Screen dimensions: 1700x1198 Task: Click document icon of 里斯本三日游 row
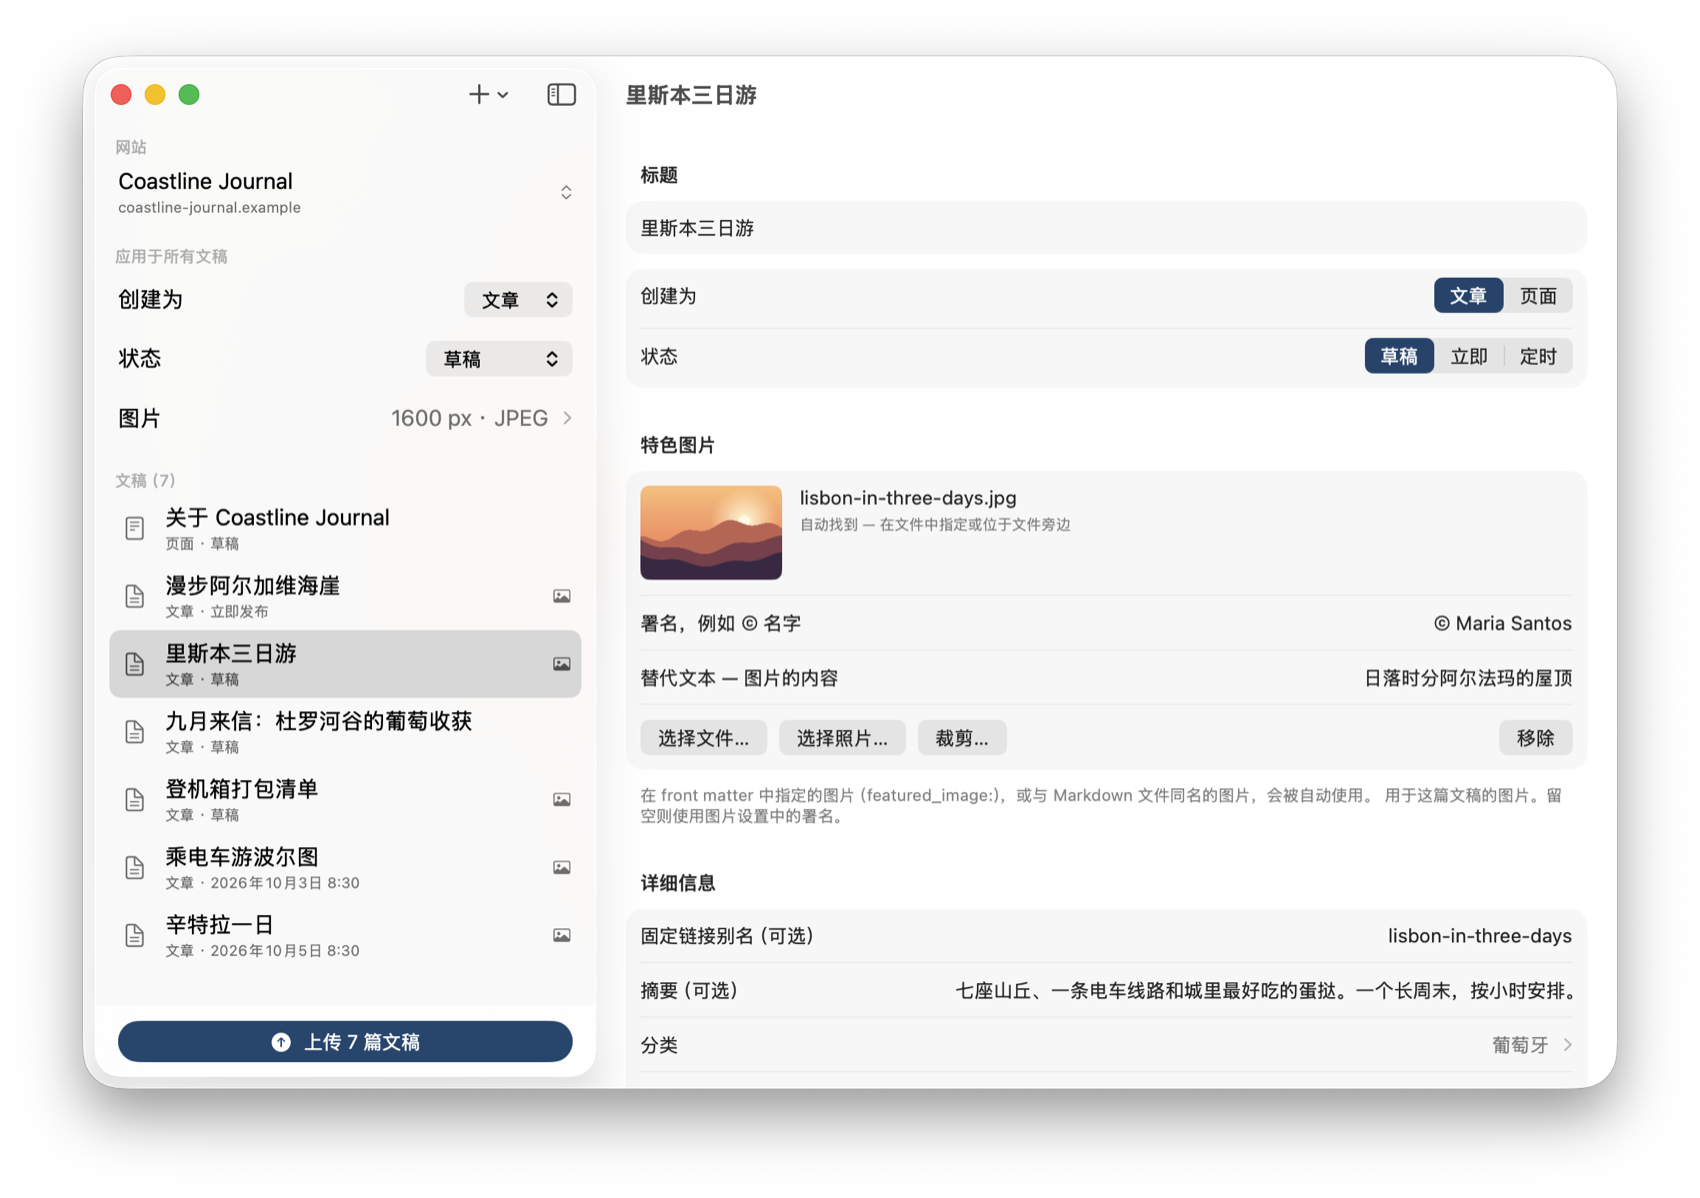pos(134,664)
